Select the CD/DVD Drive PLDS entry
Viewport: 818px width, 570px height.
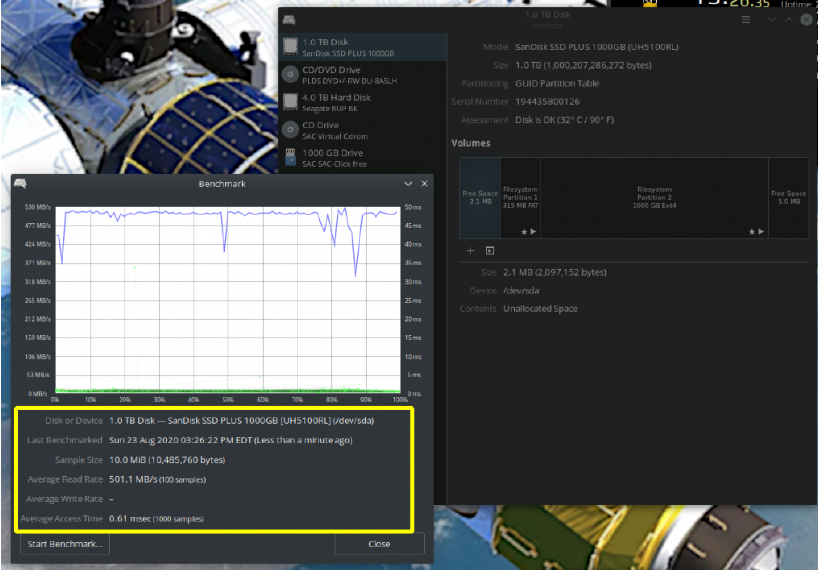click(363, 75)
